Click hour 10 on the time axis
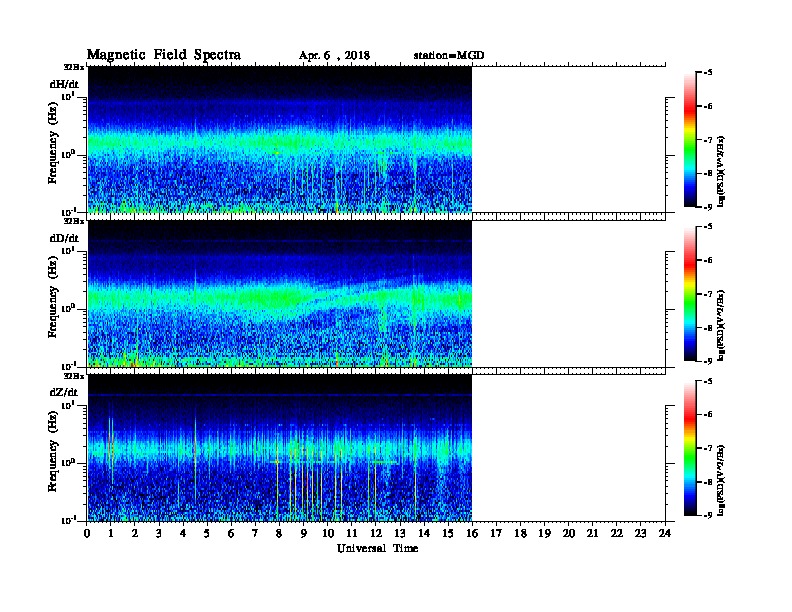Screen dimensions: 792x612 click(x=328, y=534)
